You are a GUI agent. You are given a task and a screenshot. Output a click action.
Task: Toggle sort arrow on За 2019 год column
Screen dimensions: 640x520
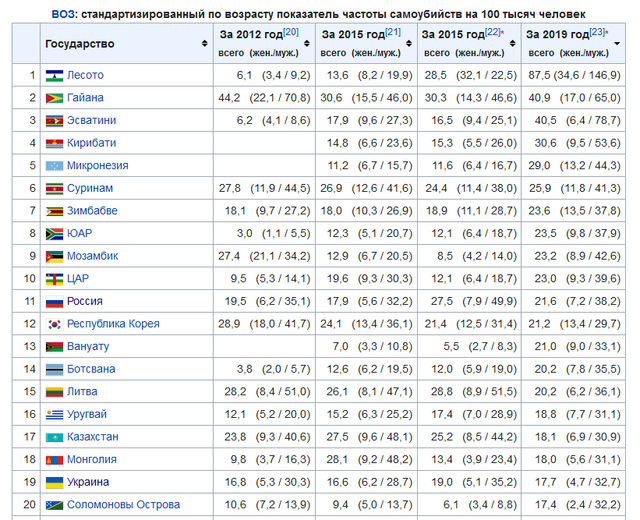click(617, 43)
